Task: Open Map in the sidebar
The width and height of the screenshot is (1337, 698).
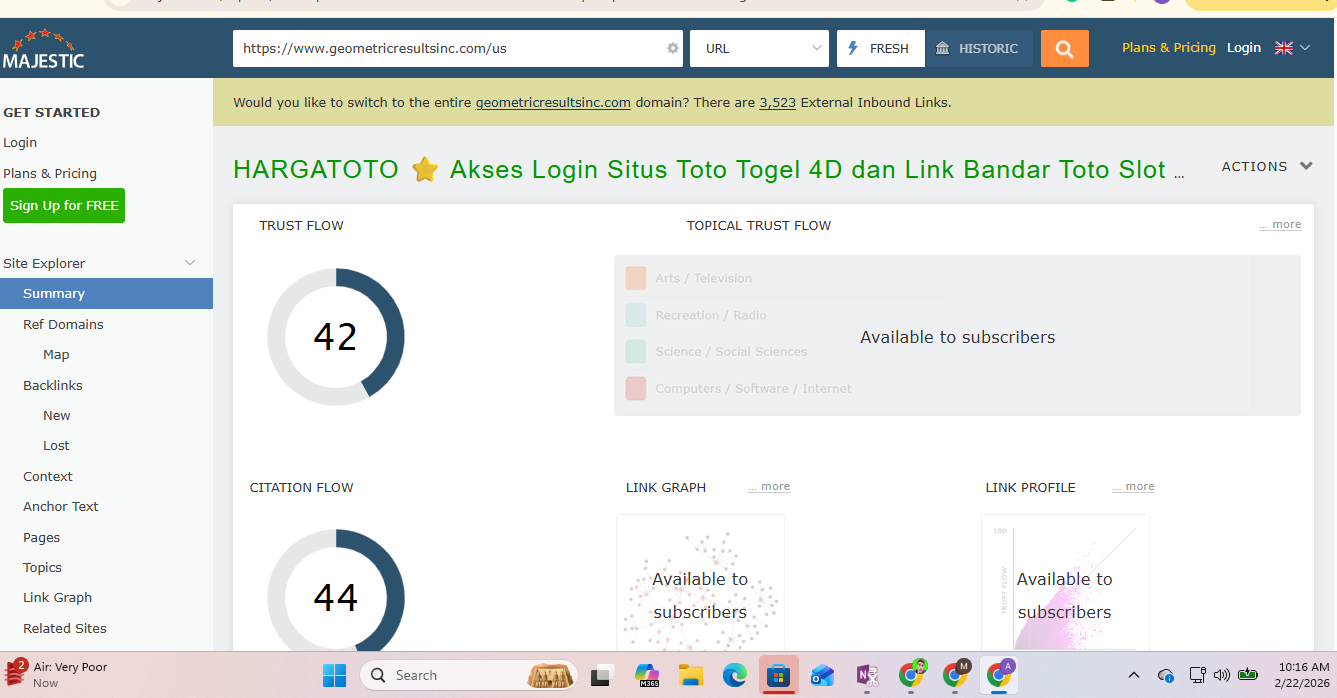Action: (x=56, y=354)
